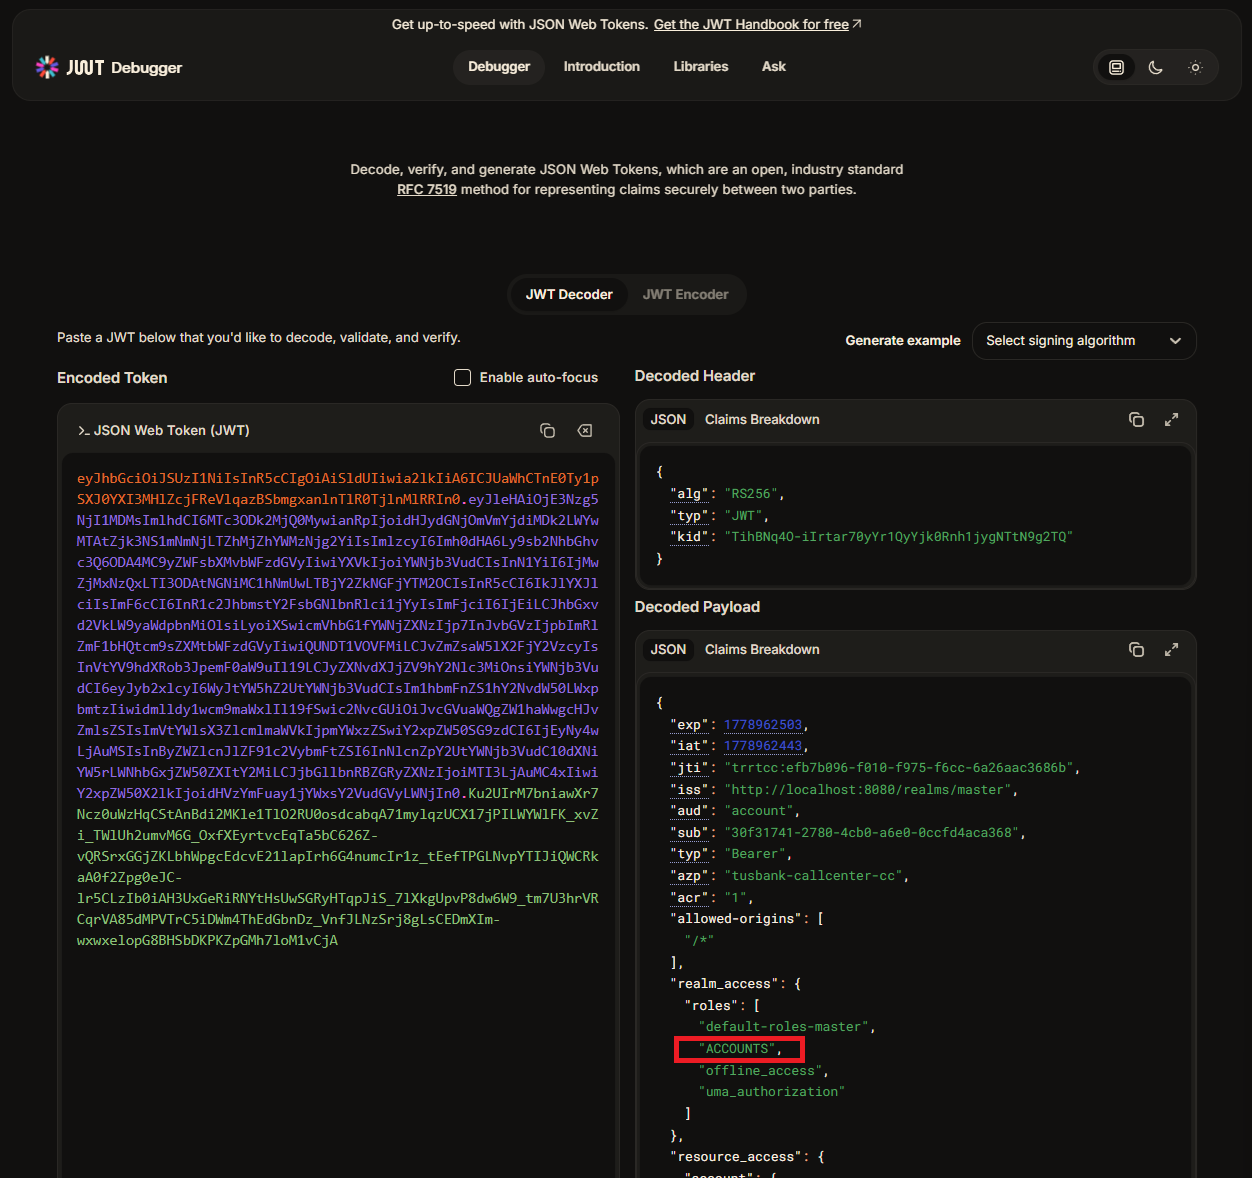
Task: Click the "ACCOUNTS" role entry
Action: pos(738,1048)
